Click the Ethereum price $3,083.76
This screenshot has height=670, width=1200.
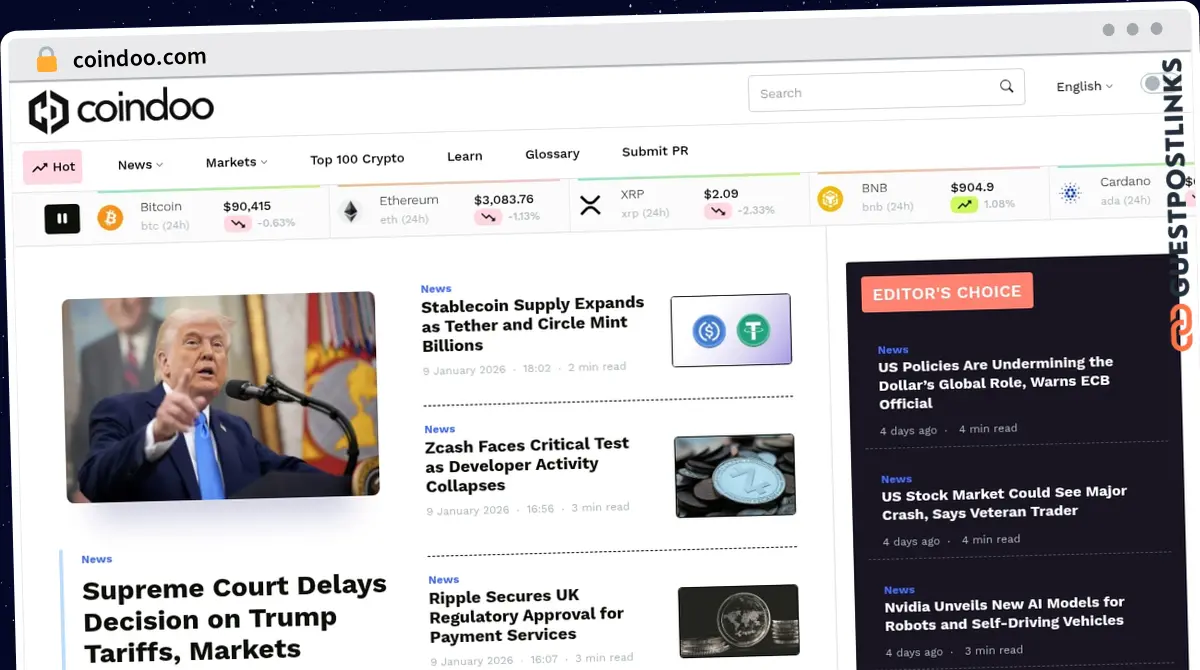tap(504, 199)
